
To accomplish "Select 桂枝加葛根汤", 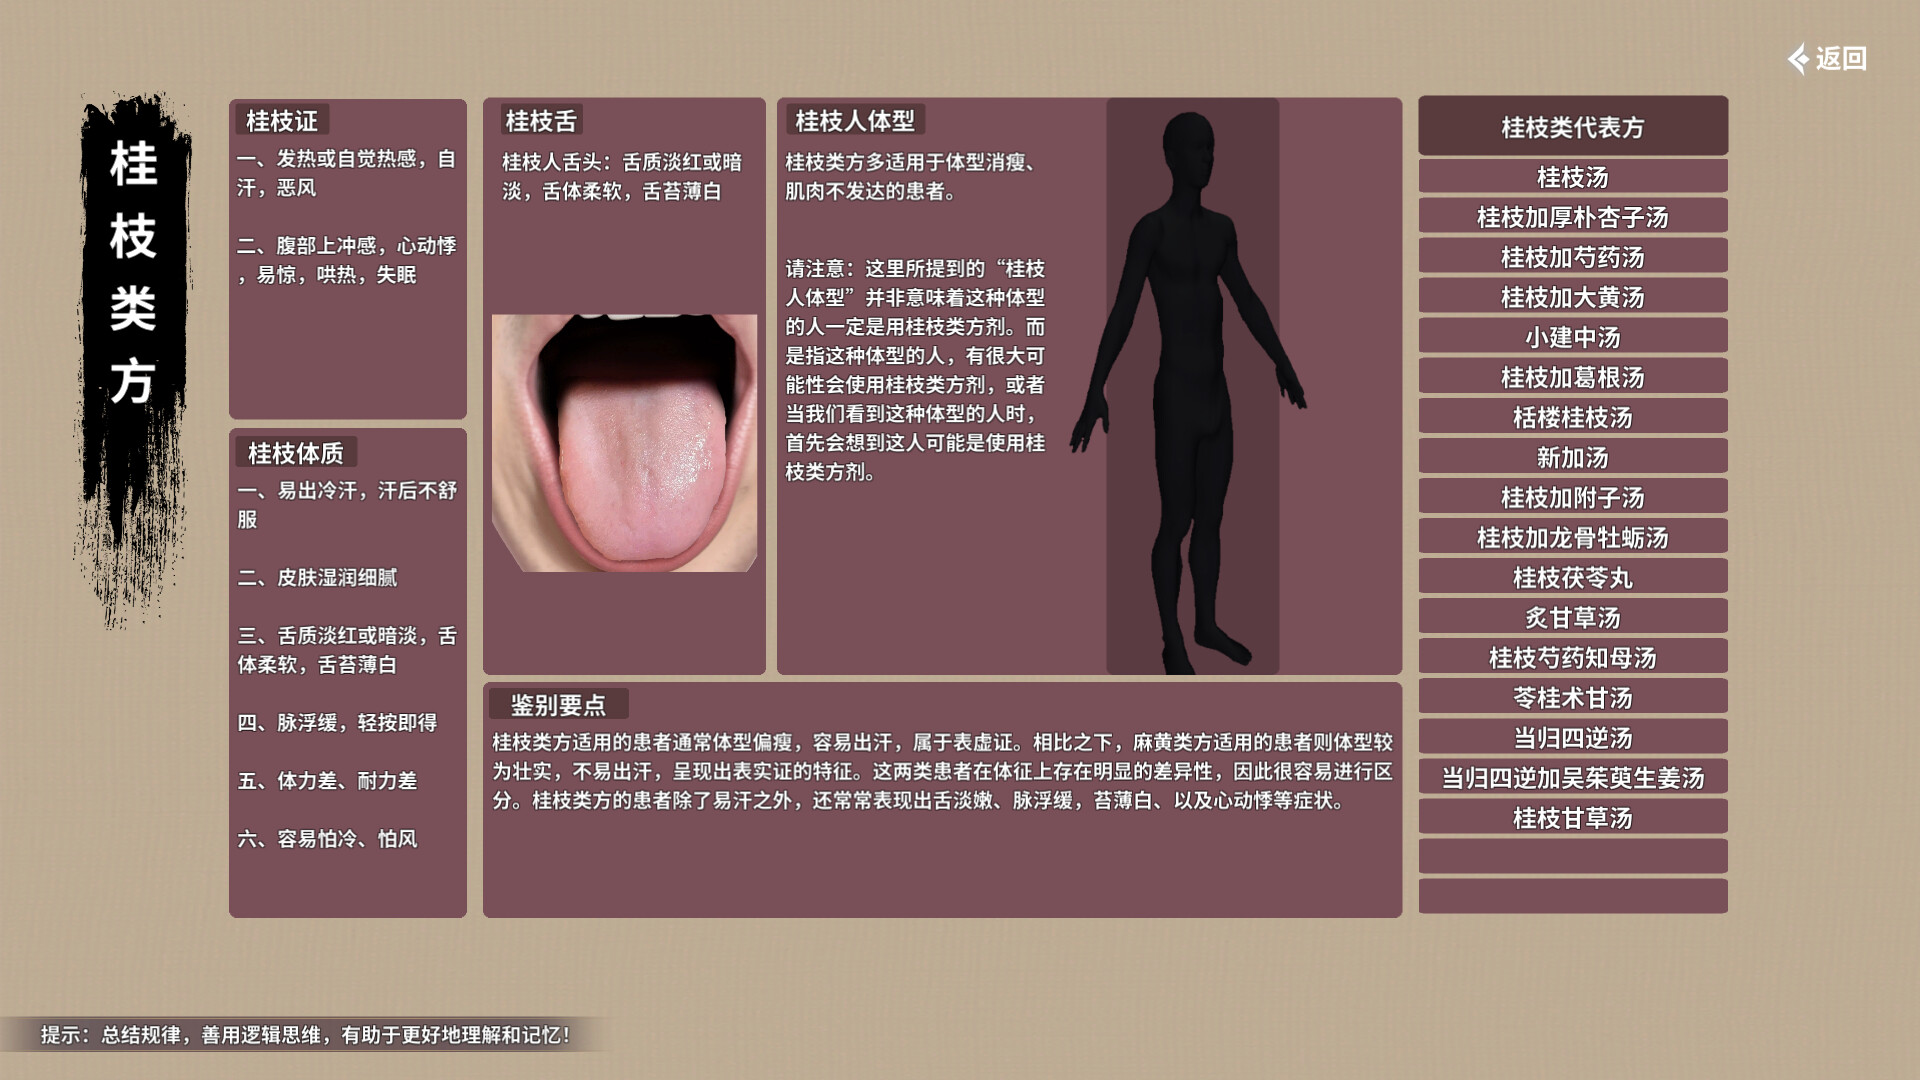I will [x=1572, y=377].
